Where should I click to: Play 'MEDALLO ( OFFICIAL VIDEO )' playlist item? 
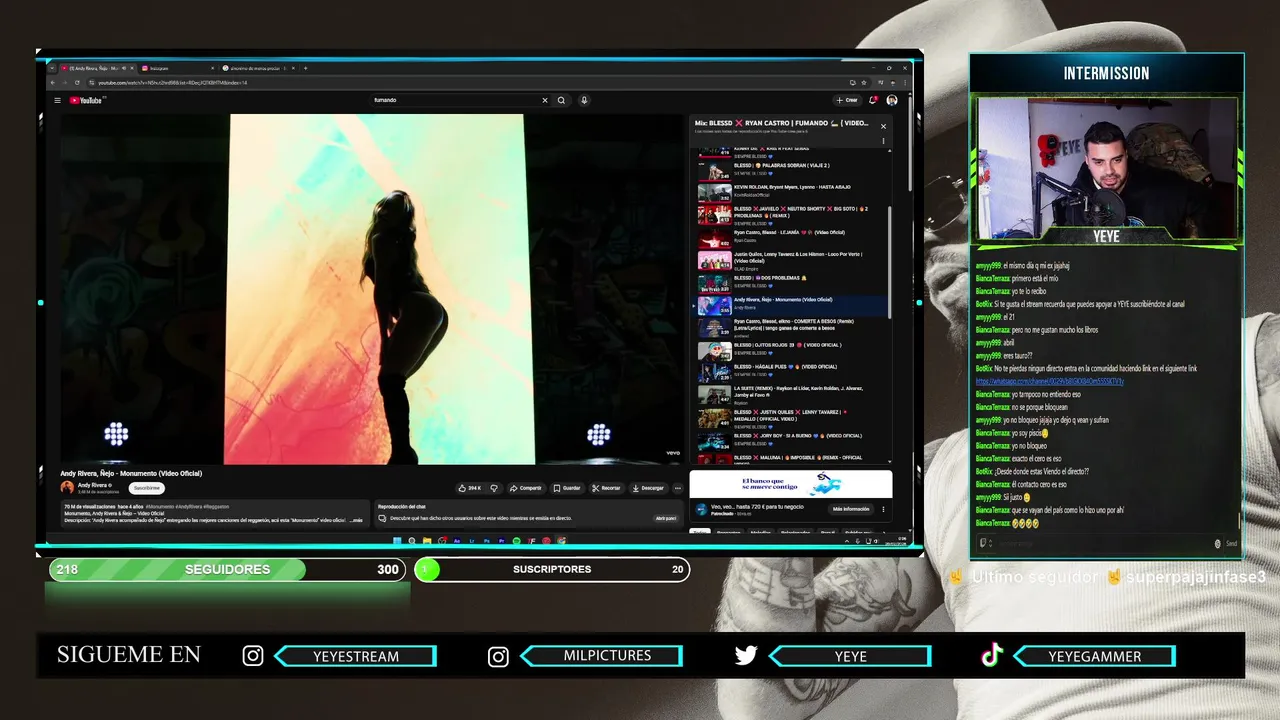[x=790, y=417]
